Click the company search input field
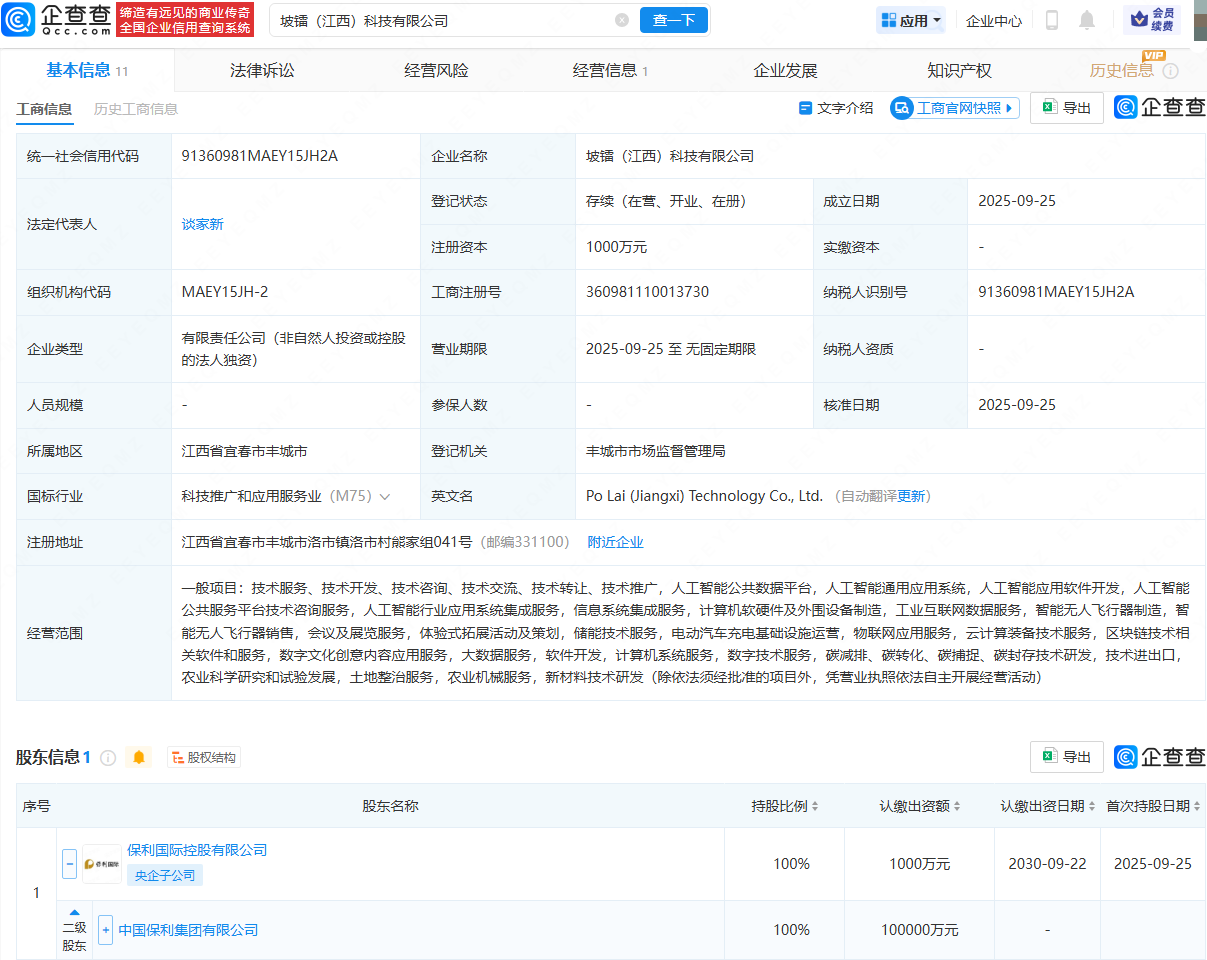The height and width of the screenshot is (960, 1207). tap(440, 20)
